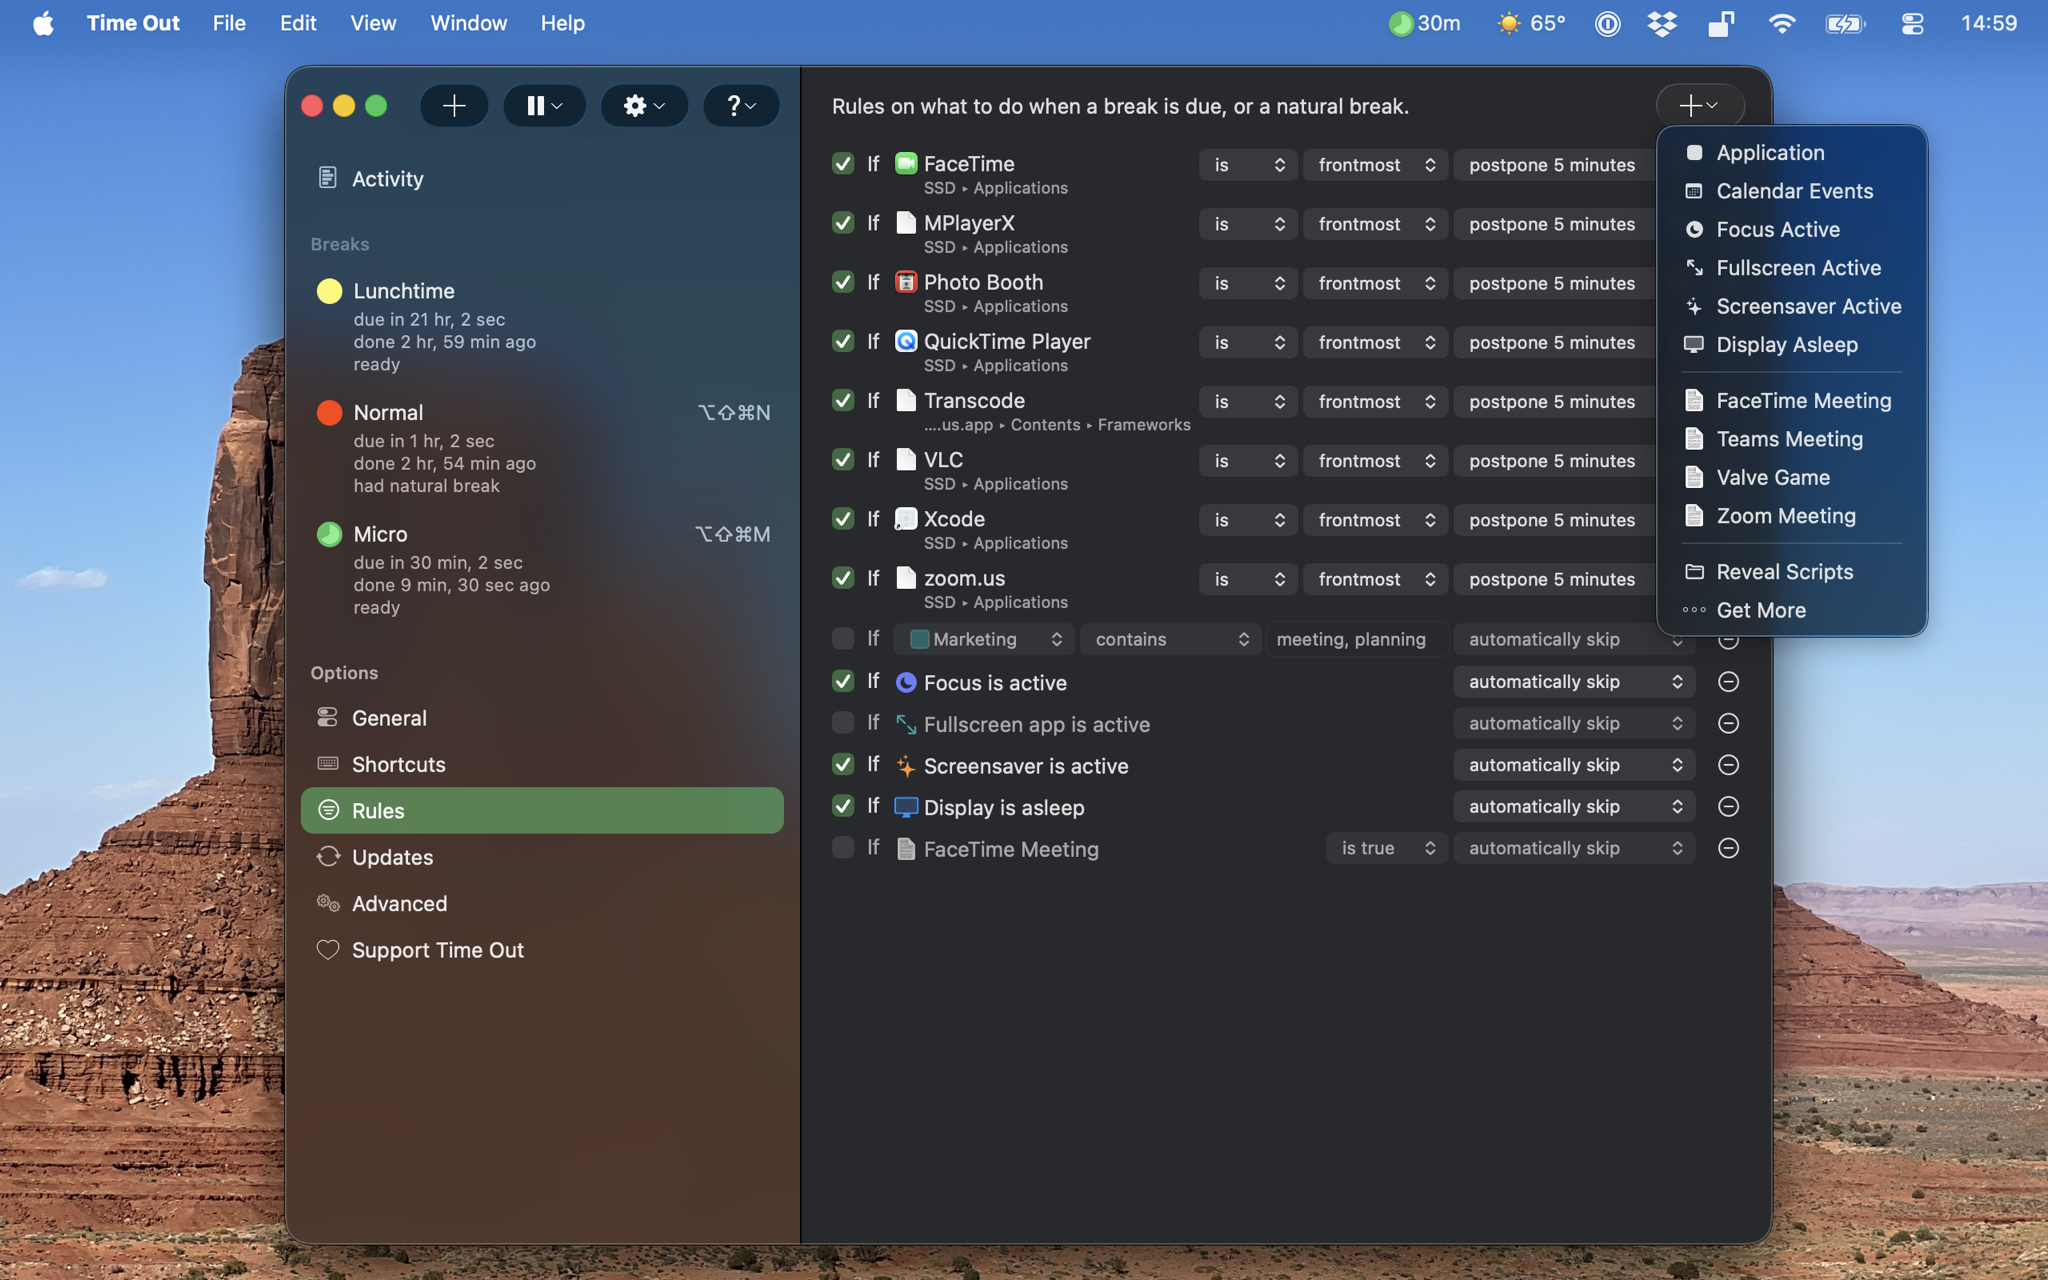Click the weather 65° menu bar item
The height and width of the screenshot is (1280, 2048).
point(1531,23)
